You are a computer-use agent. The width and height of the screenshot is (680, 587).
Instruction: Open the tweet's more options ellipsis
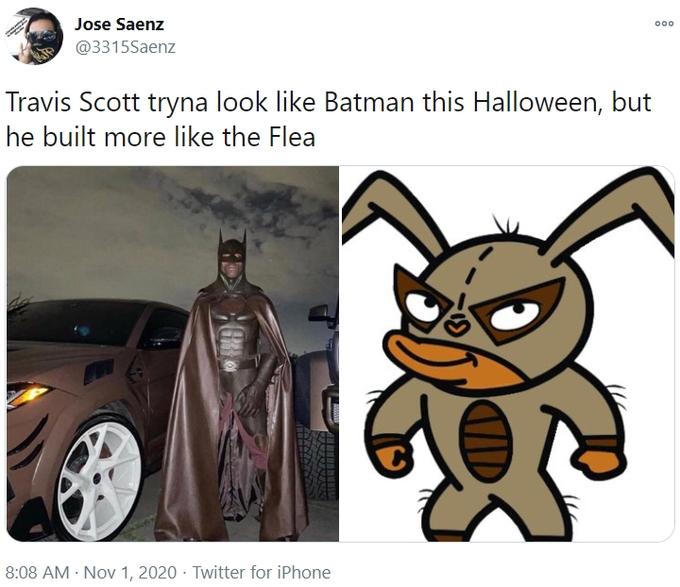pyautogui.click(x=664, y=24)
